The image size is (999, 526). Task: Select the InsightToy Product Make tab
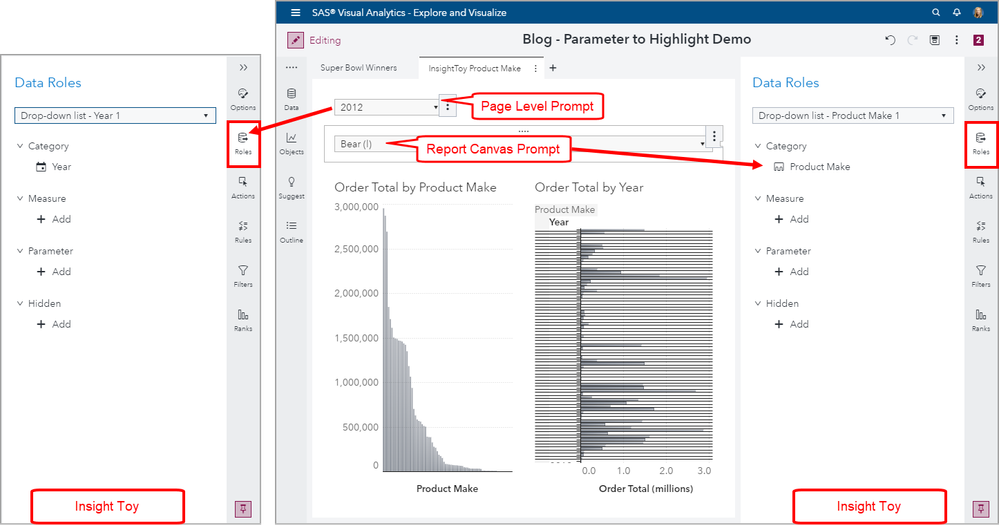[x=474, y=68]
